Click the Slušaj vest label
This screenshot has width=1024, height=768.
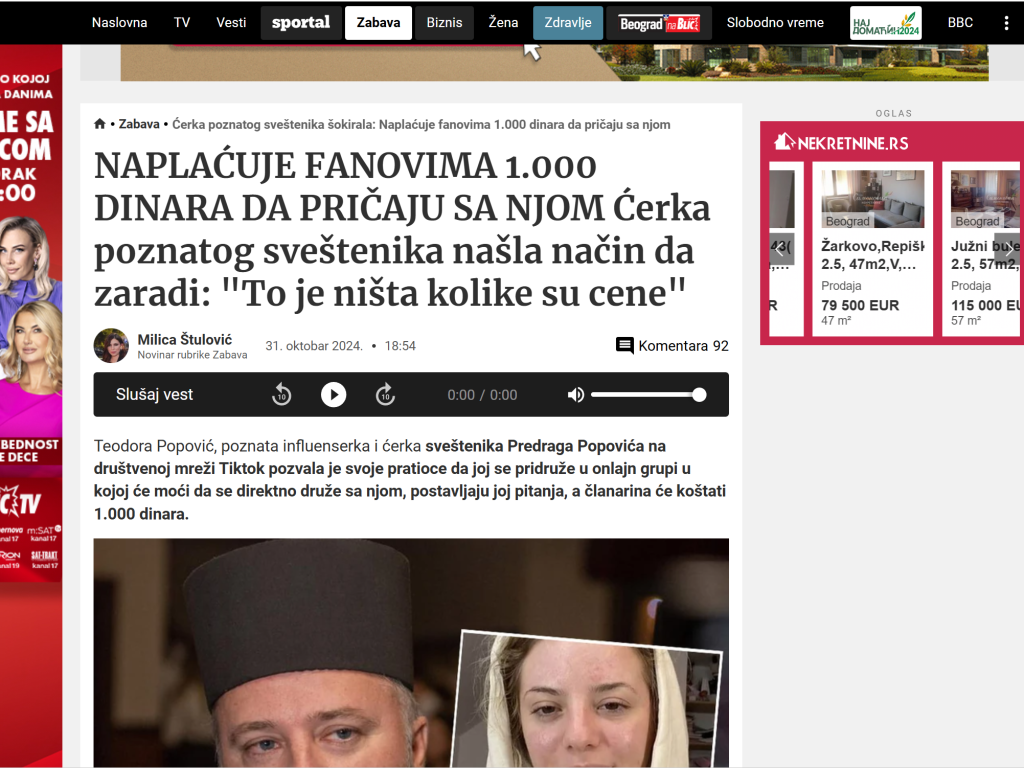pyautogui.click(x=154, y=394)
